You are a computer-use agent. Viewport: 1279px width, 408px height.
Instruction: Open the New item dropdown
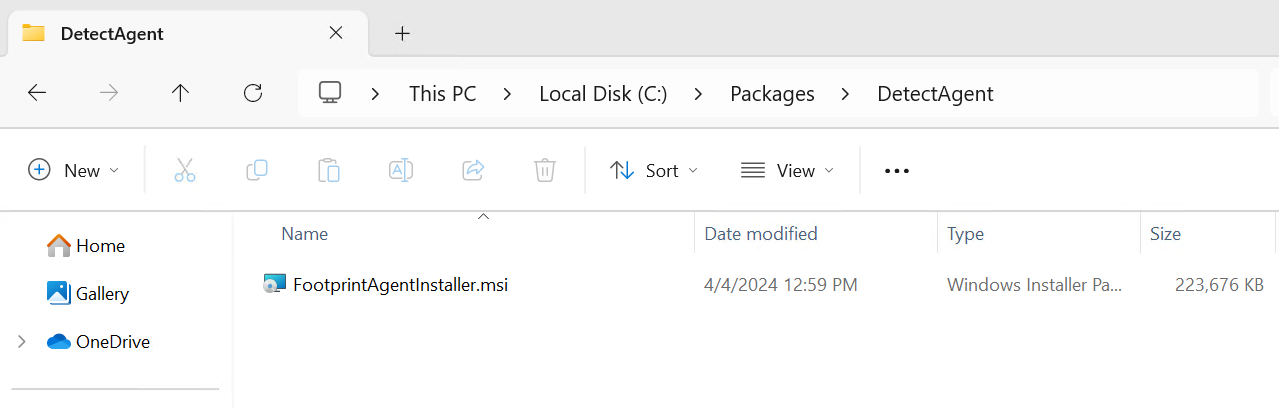pyautogui.click(x=74, y=171)
